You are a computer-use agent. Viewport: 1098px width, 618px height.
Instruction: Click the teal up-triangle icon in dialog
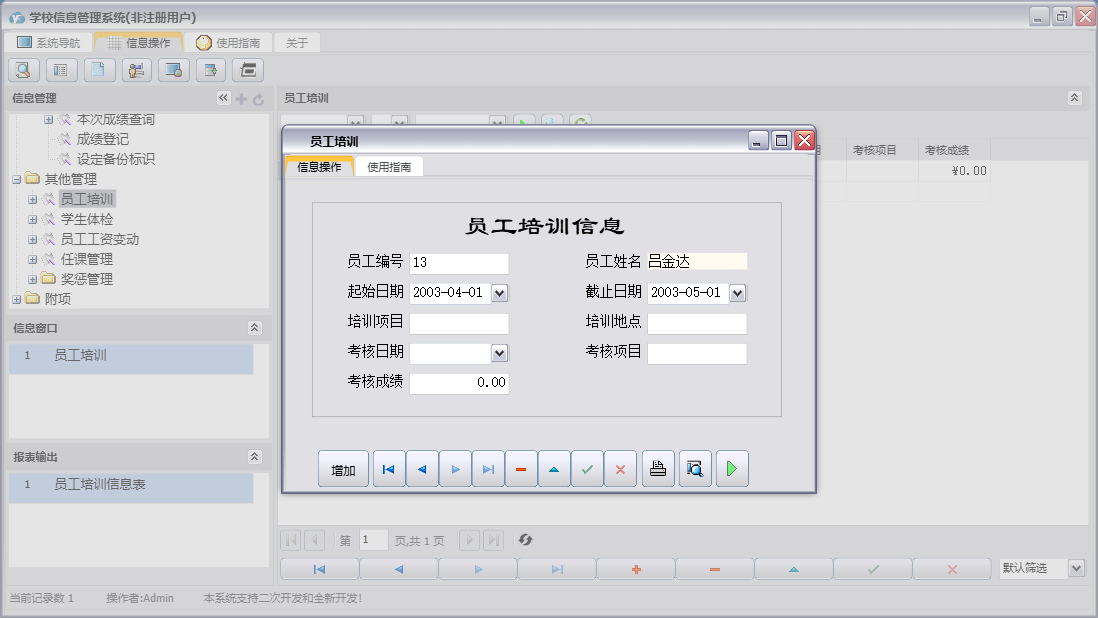pyautogui.click(x=554, y=469)
